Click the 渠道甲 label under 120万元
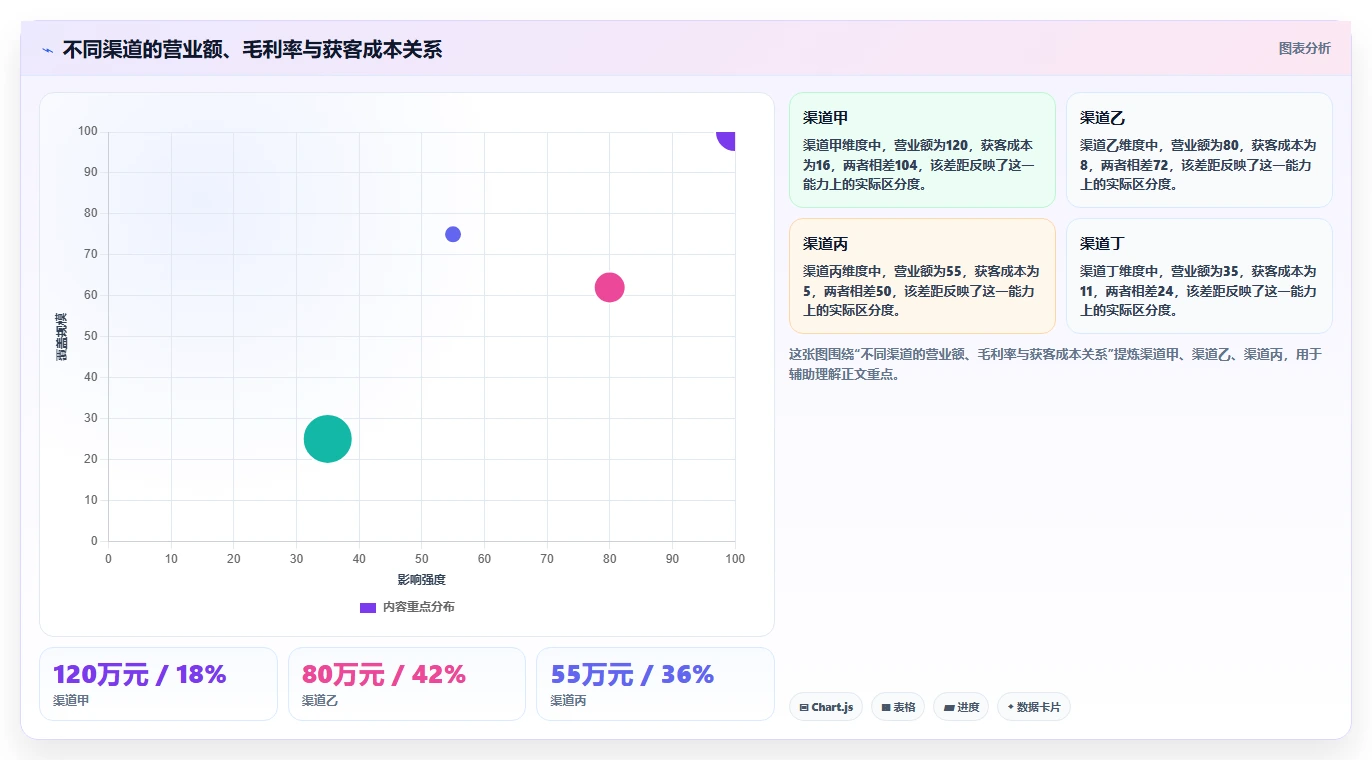Screen dimensions: 1372x760 pyautogui.click(x=71, y=701)
